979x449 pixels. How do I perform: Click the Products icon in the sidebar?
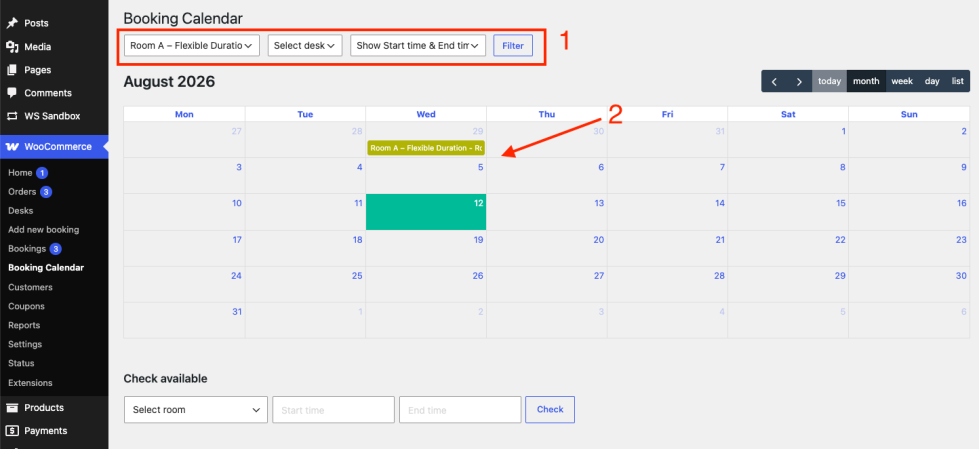point(12,408)
